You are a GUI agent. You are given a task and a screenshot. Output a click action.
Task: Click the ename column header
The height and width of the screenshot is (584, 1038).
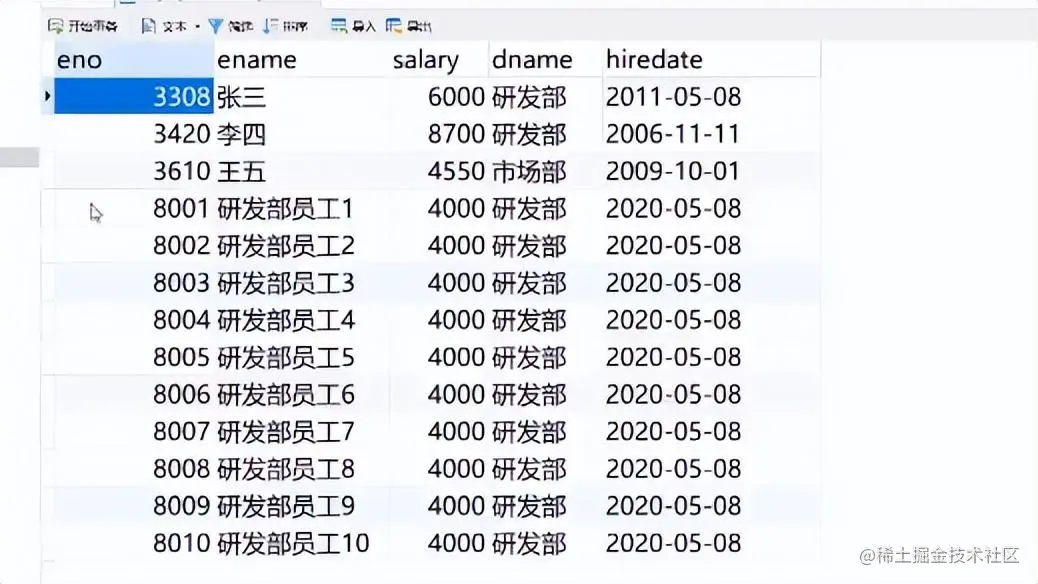(x=302, y=60)
